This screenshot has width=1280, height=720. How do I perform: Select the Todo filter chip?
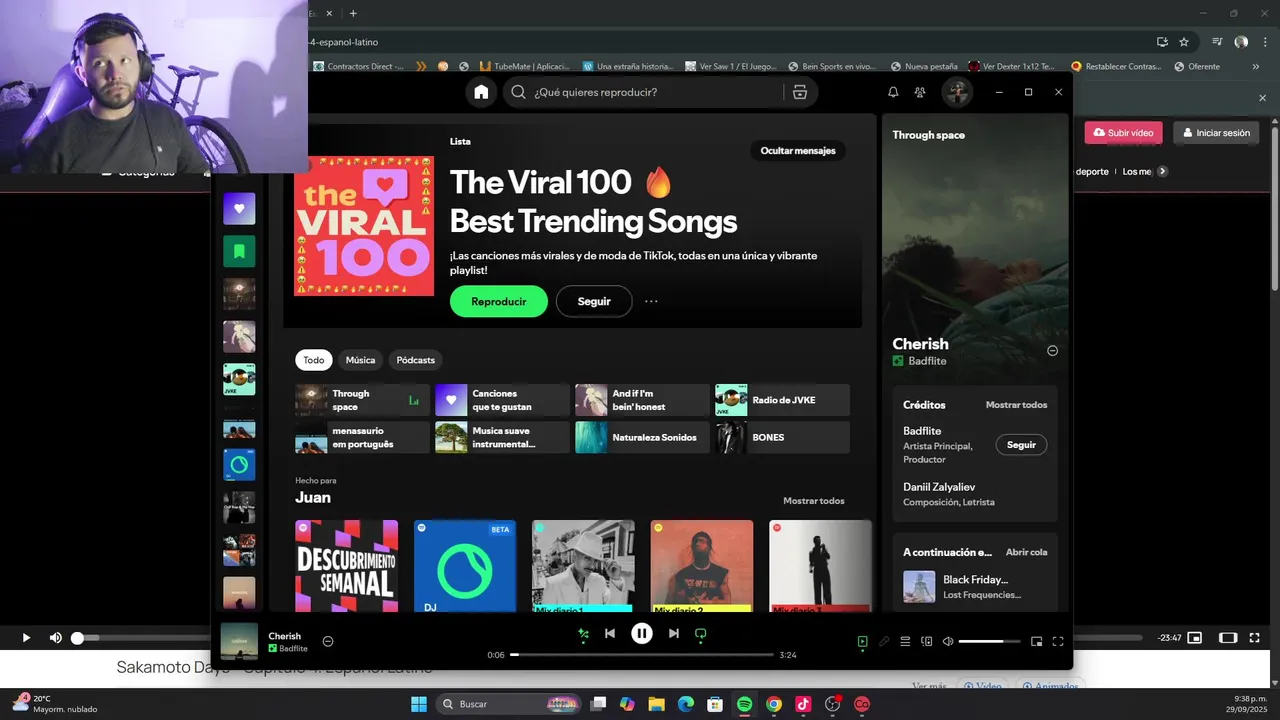click(314, 360)
